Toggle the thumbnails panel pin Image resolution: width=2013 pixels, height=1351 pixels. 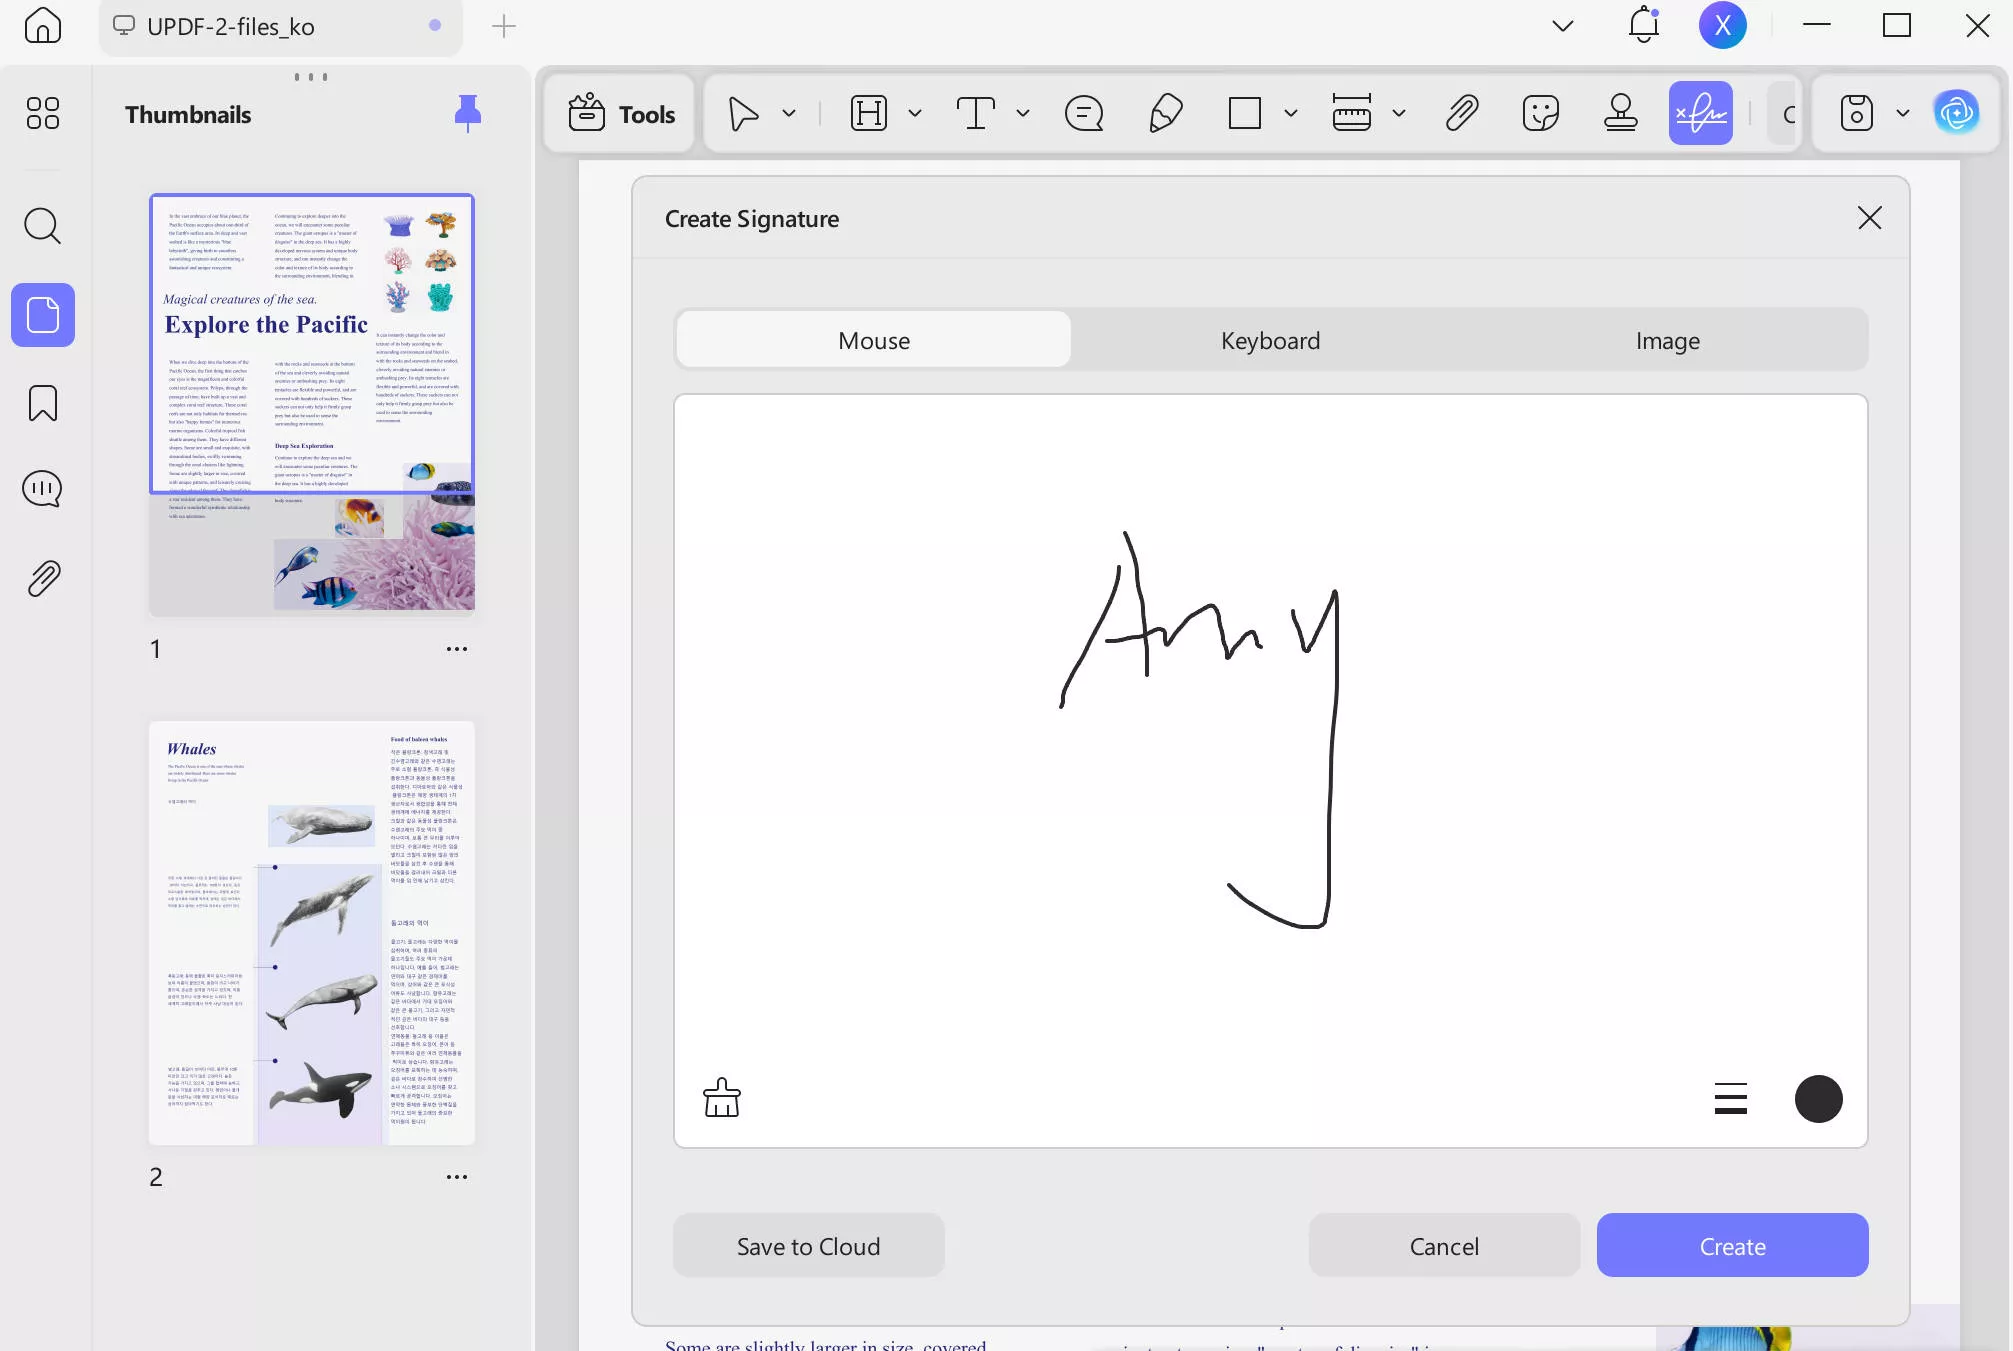click(x=467, y=113)
